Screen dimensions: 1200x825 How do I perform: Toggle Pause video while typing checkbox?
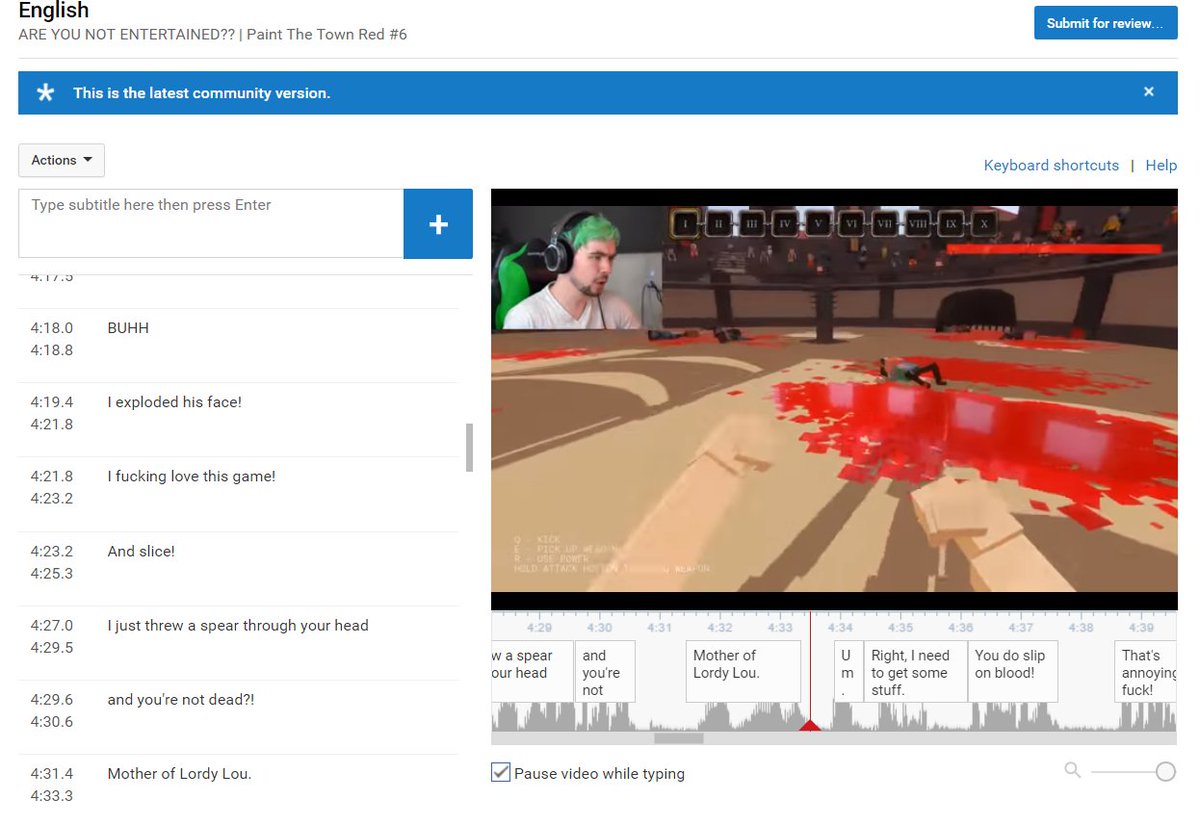[x=501, y=772]
